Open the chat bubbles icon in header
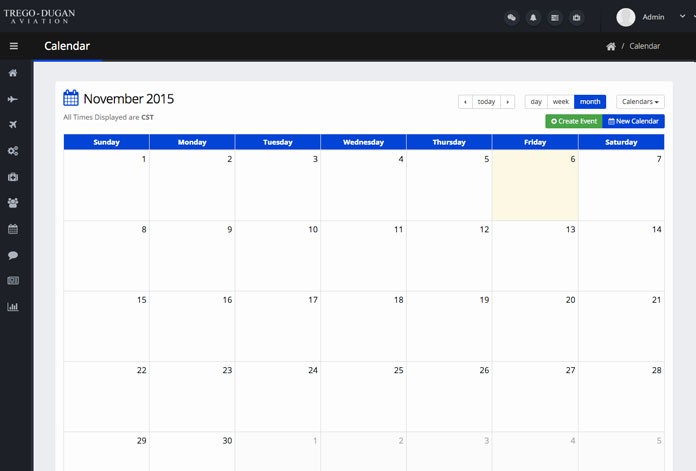The image size is (696, 471). [x=511, y=17]
